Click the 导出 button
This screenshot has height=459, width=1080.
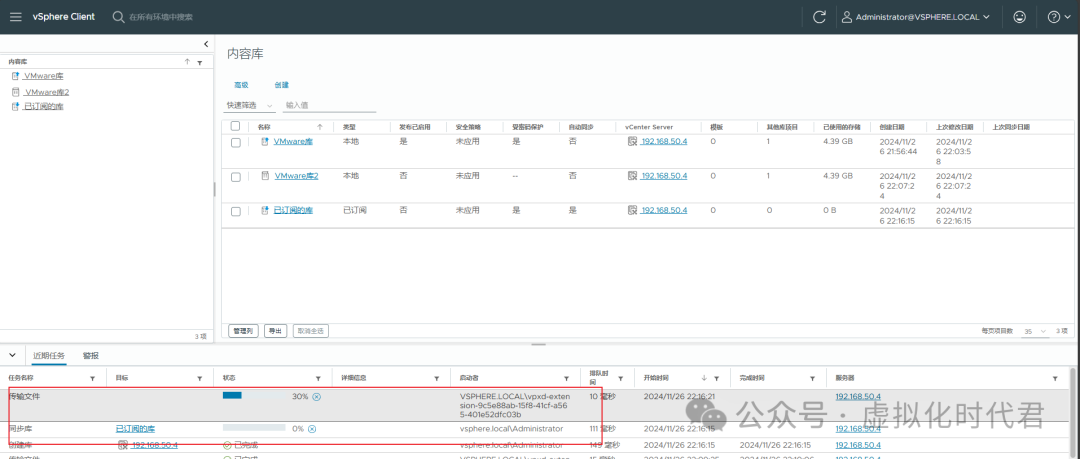pyautogui.click(x=276, y=331)
